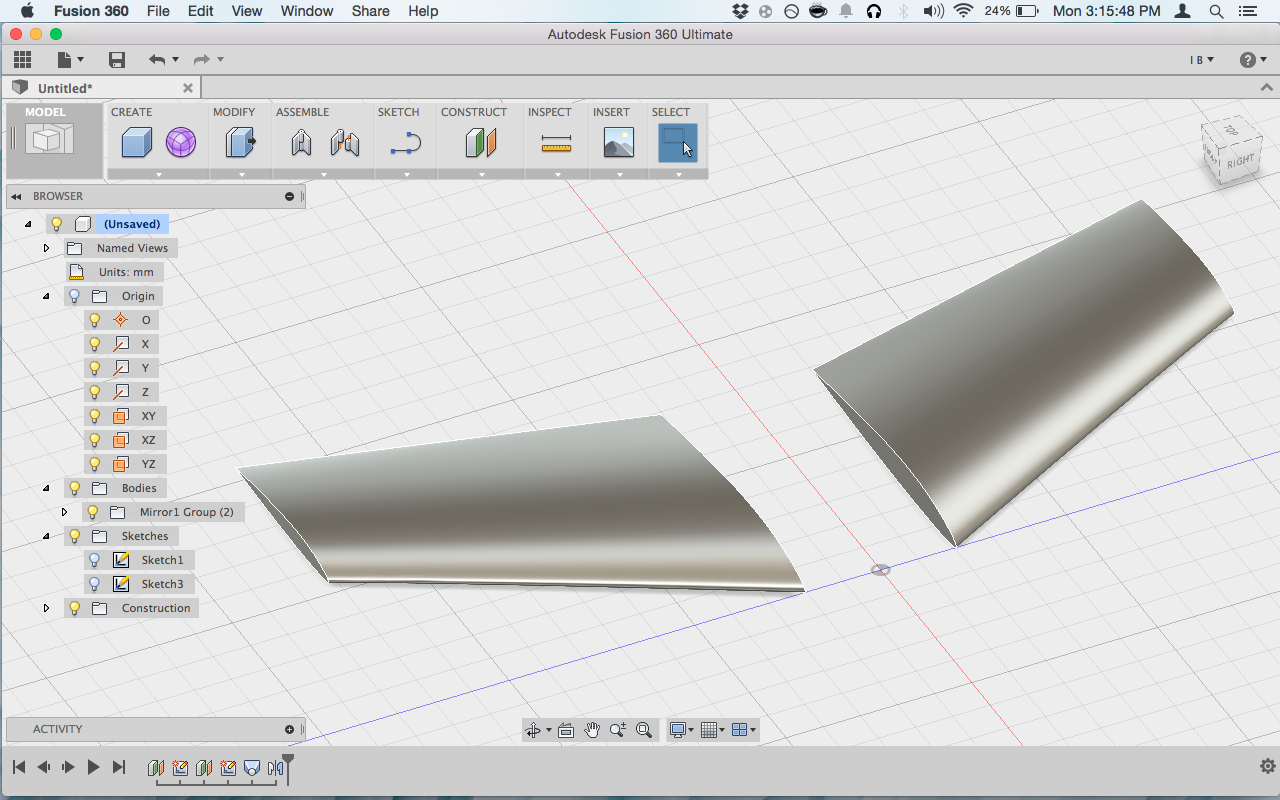
Task: Open the Press Pull modify tool
Action: pyautogui.click(x=241, y=143)
